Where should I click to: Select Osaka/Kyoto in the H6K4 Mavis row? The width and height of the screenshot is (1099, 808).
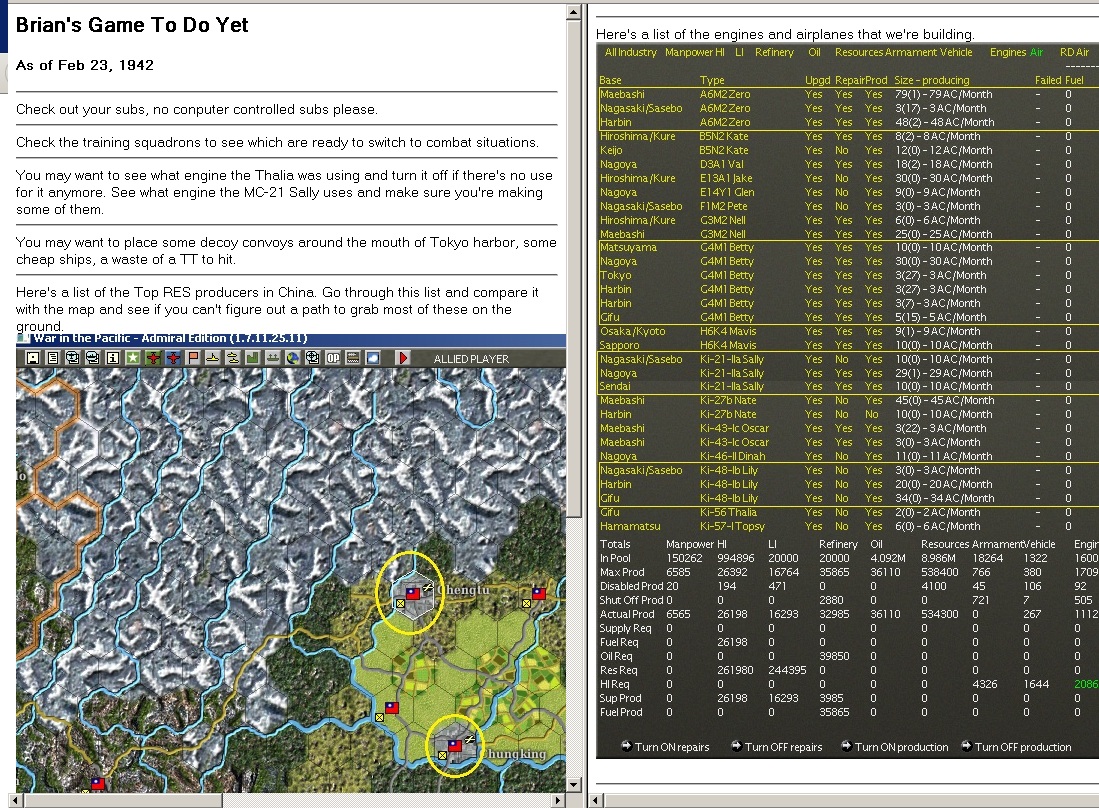tap(633, 331)
